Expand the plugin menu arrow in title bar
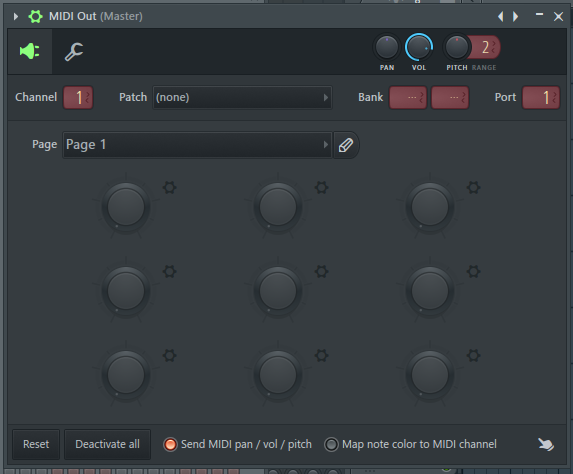 16,16
